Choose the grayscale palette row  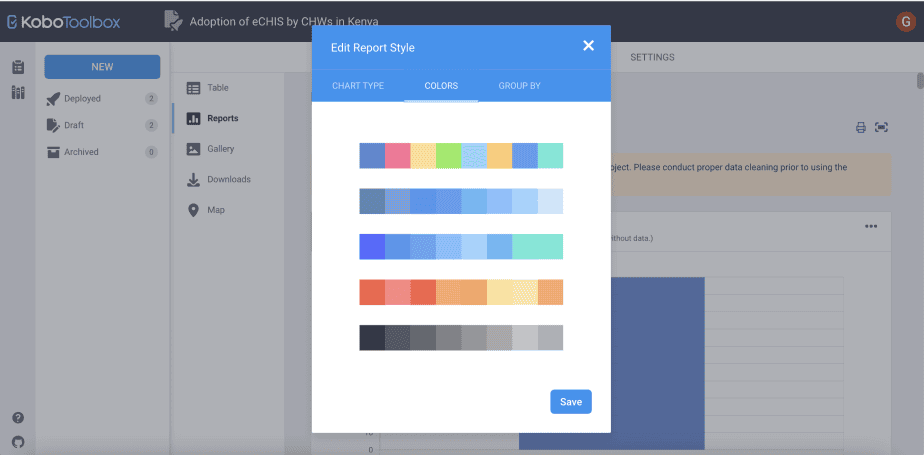click(x=461, y=338)
